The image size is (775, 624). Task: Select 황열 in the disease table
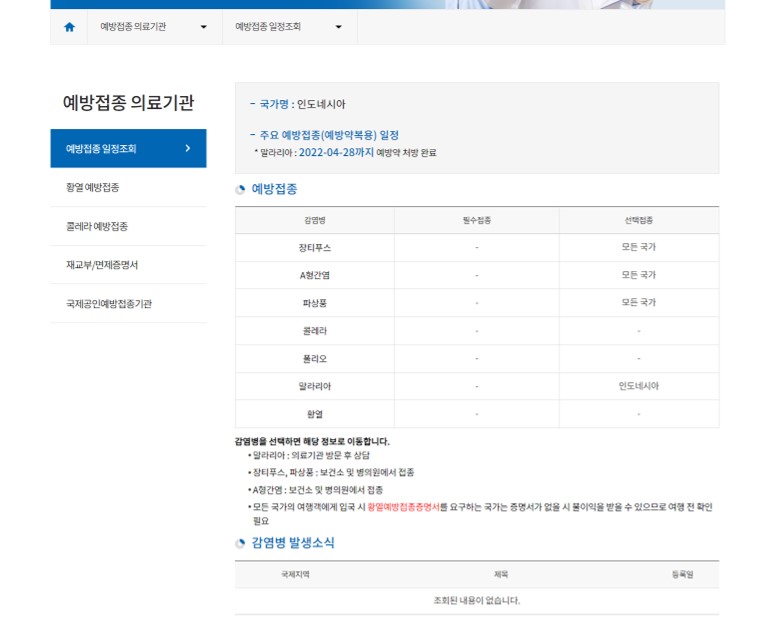click(315, 414)
